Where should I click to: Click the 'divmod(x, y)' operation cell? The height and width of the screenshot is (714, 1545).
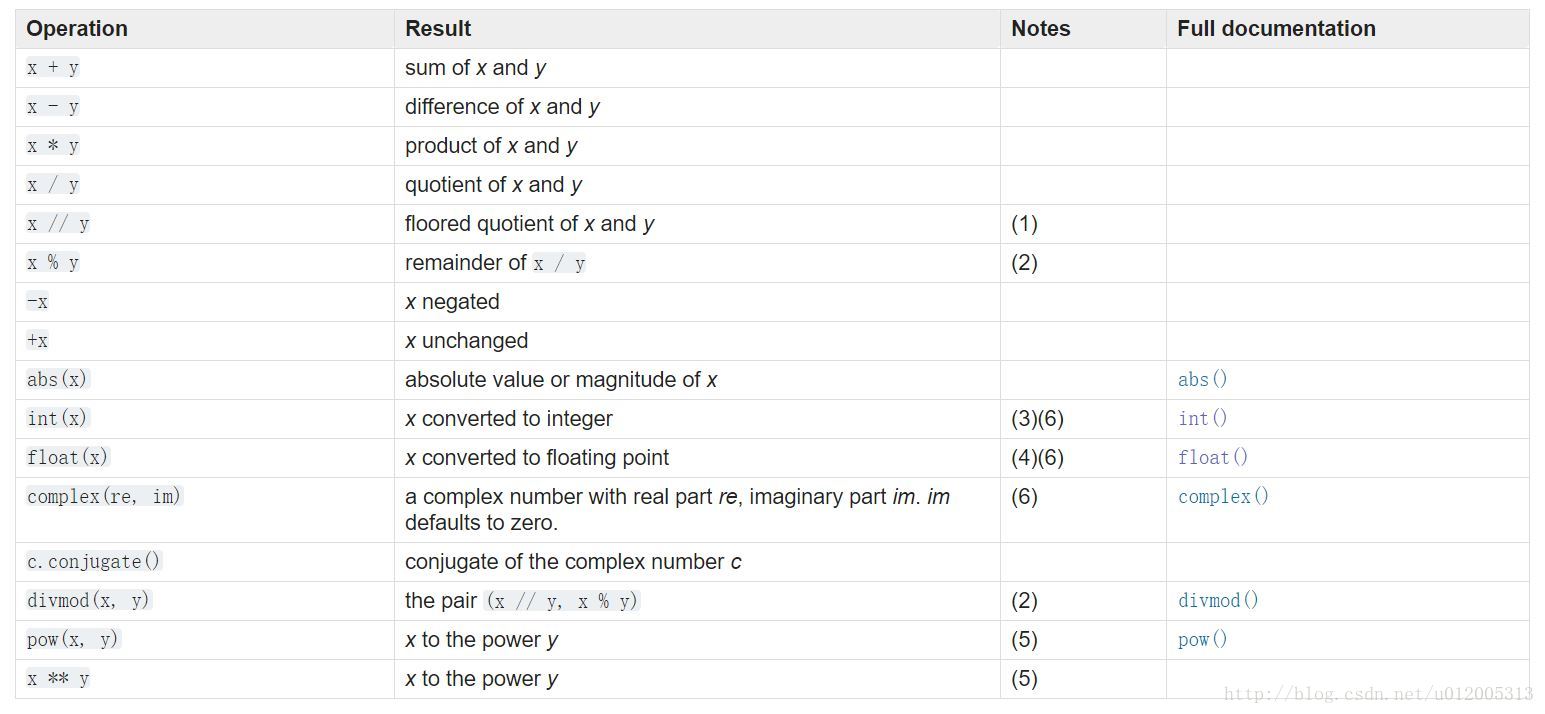(x=89, y=601)
